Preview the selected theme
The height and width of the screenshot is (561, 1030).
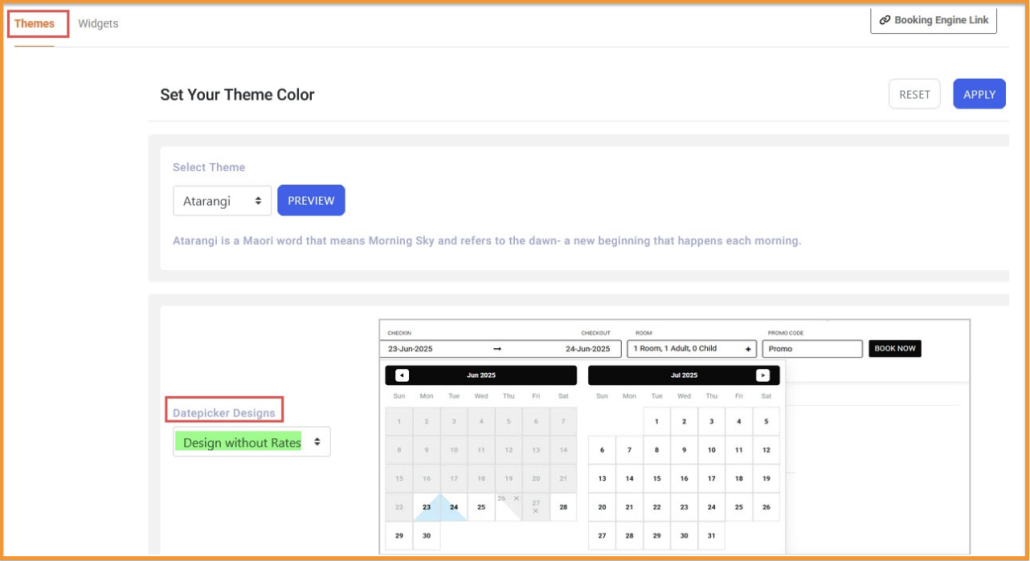click(x=311, y=201)
